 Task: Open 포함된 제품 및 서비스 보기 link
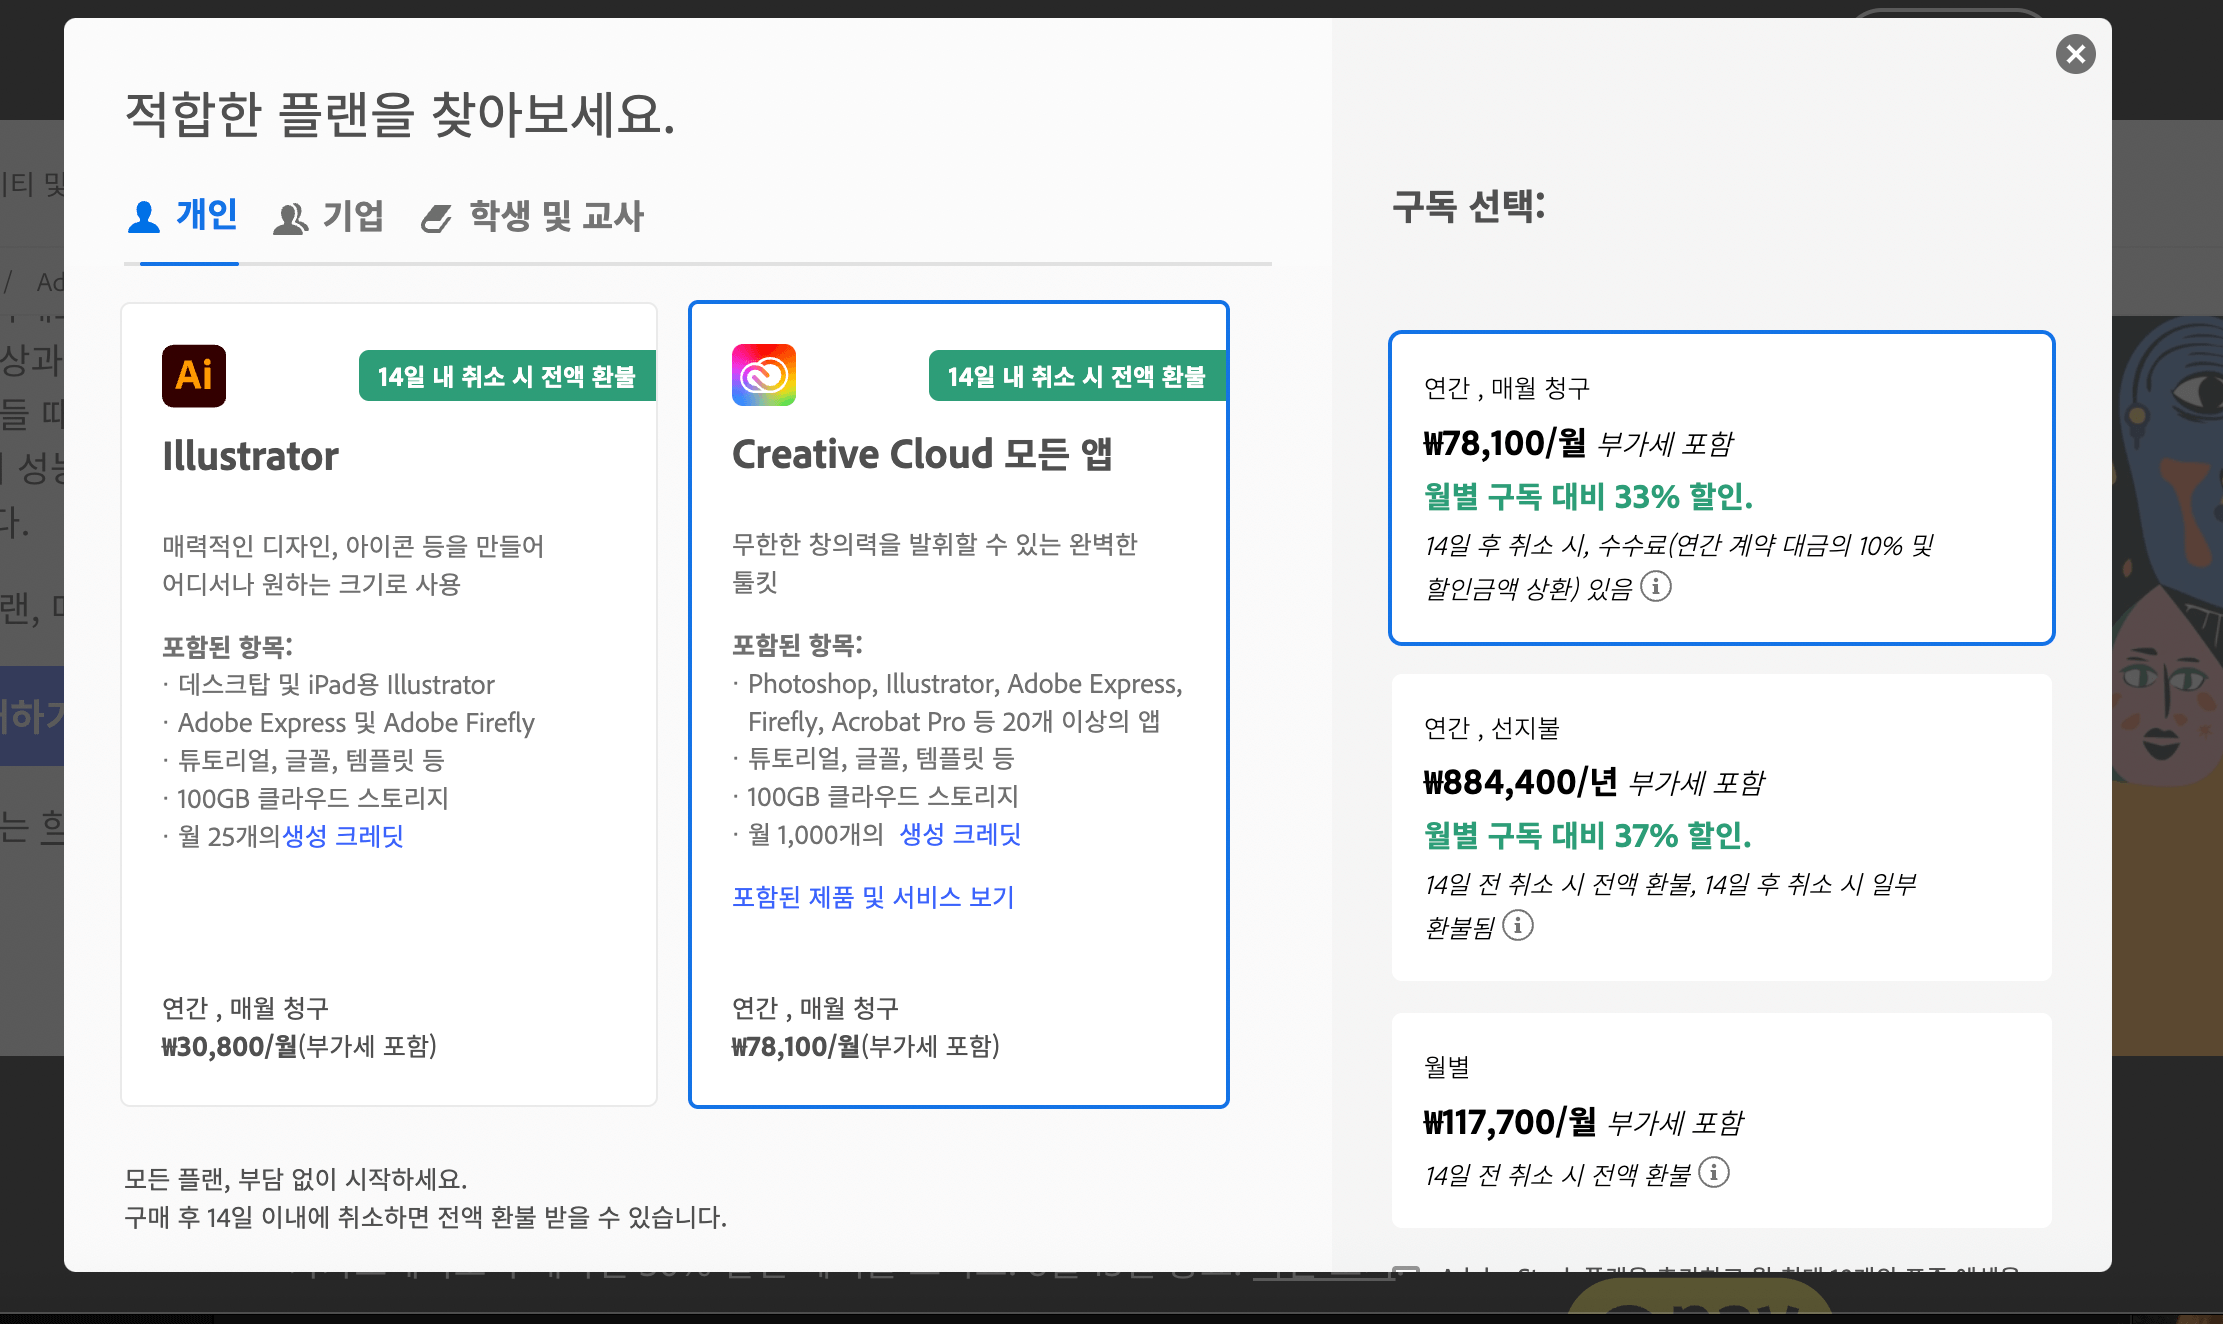click(x=873, y=897)
